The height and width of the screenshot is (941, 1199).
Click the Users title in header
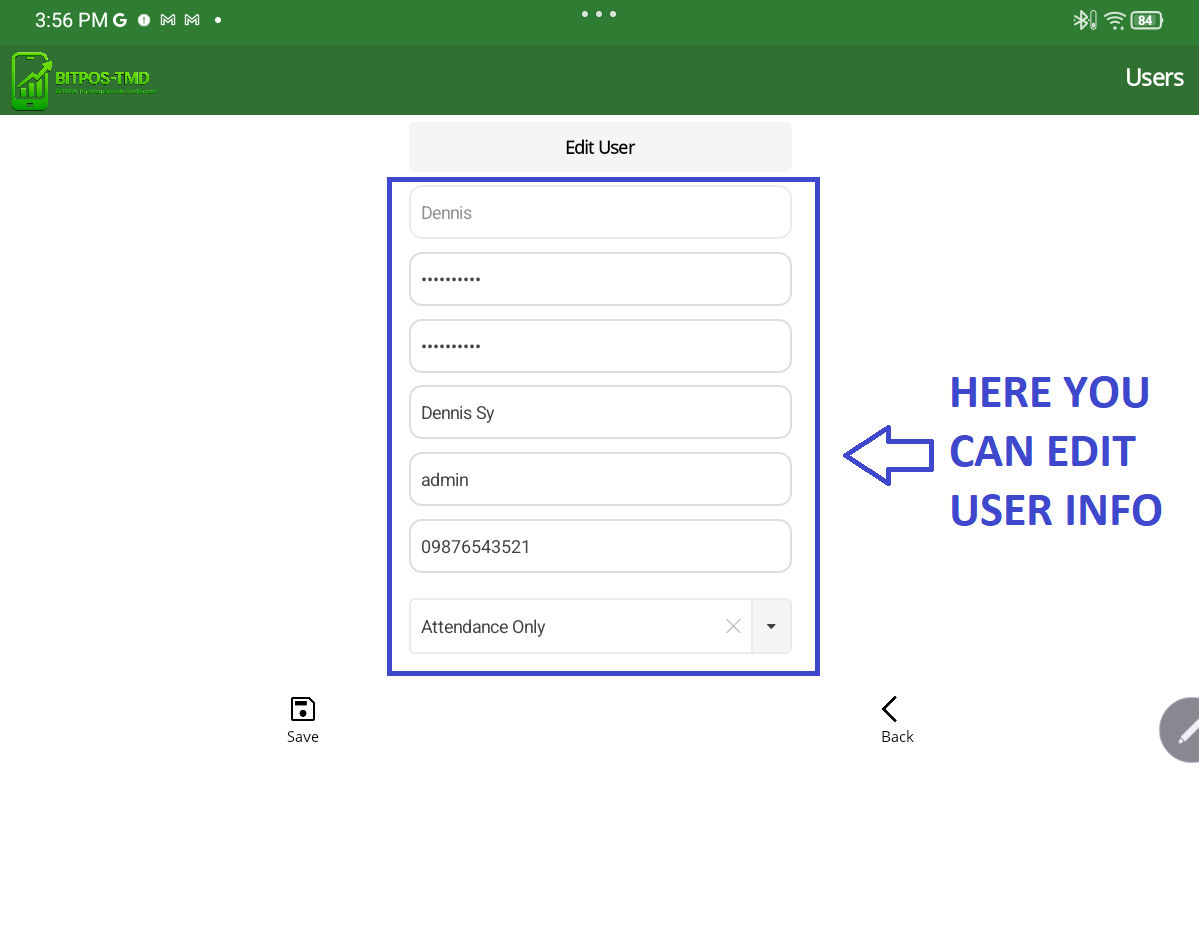[x=1154, y=78]
